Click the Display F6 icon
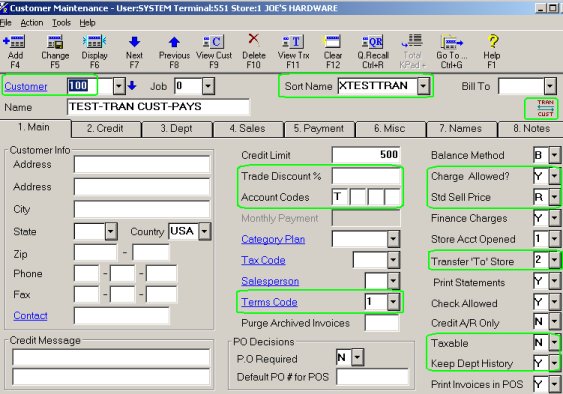 click(94, 42)
